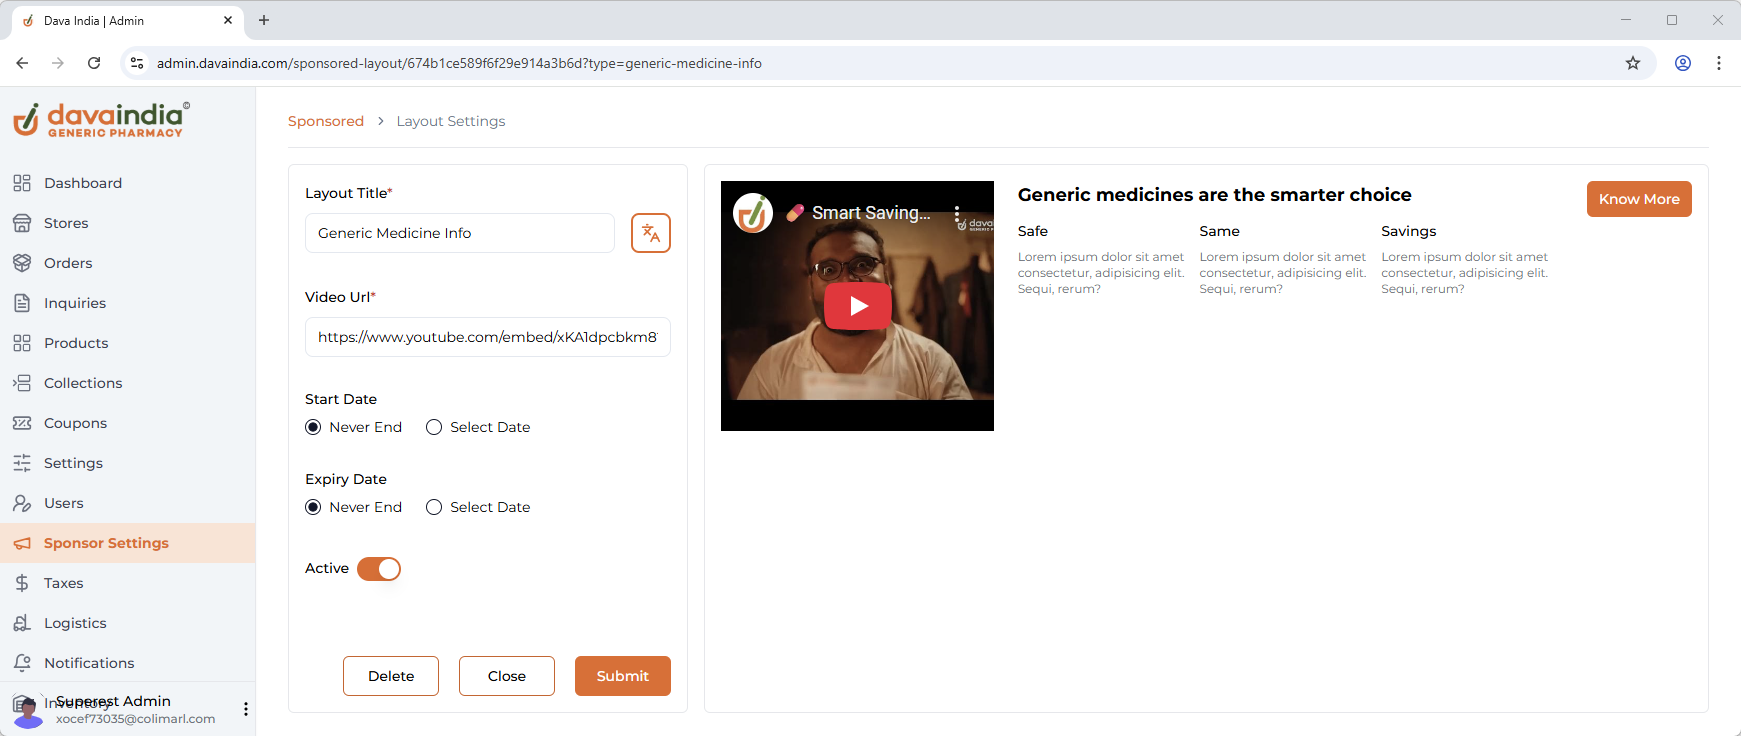Go to Coupons in the sidebar

pos(75,423)
